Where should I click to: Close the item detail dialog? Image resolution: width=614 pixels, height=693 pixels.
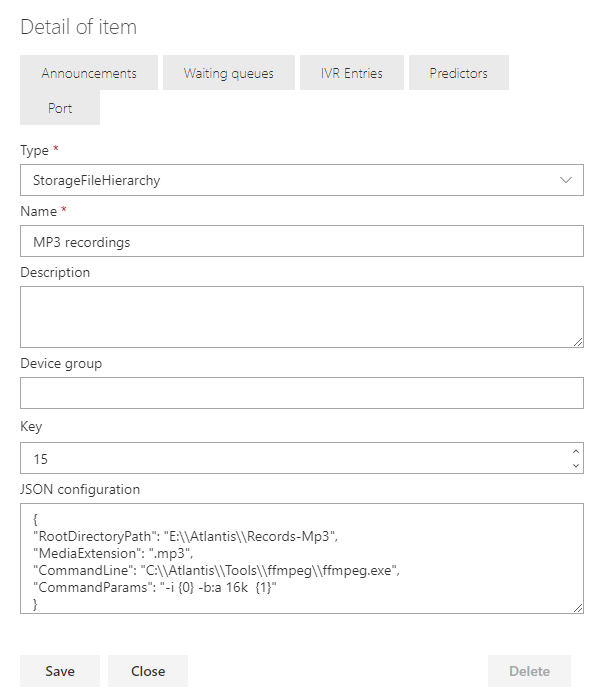point(148,671)
